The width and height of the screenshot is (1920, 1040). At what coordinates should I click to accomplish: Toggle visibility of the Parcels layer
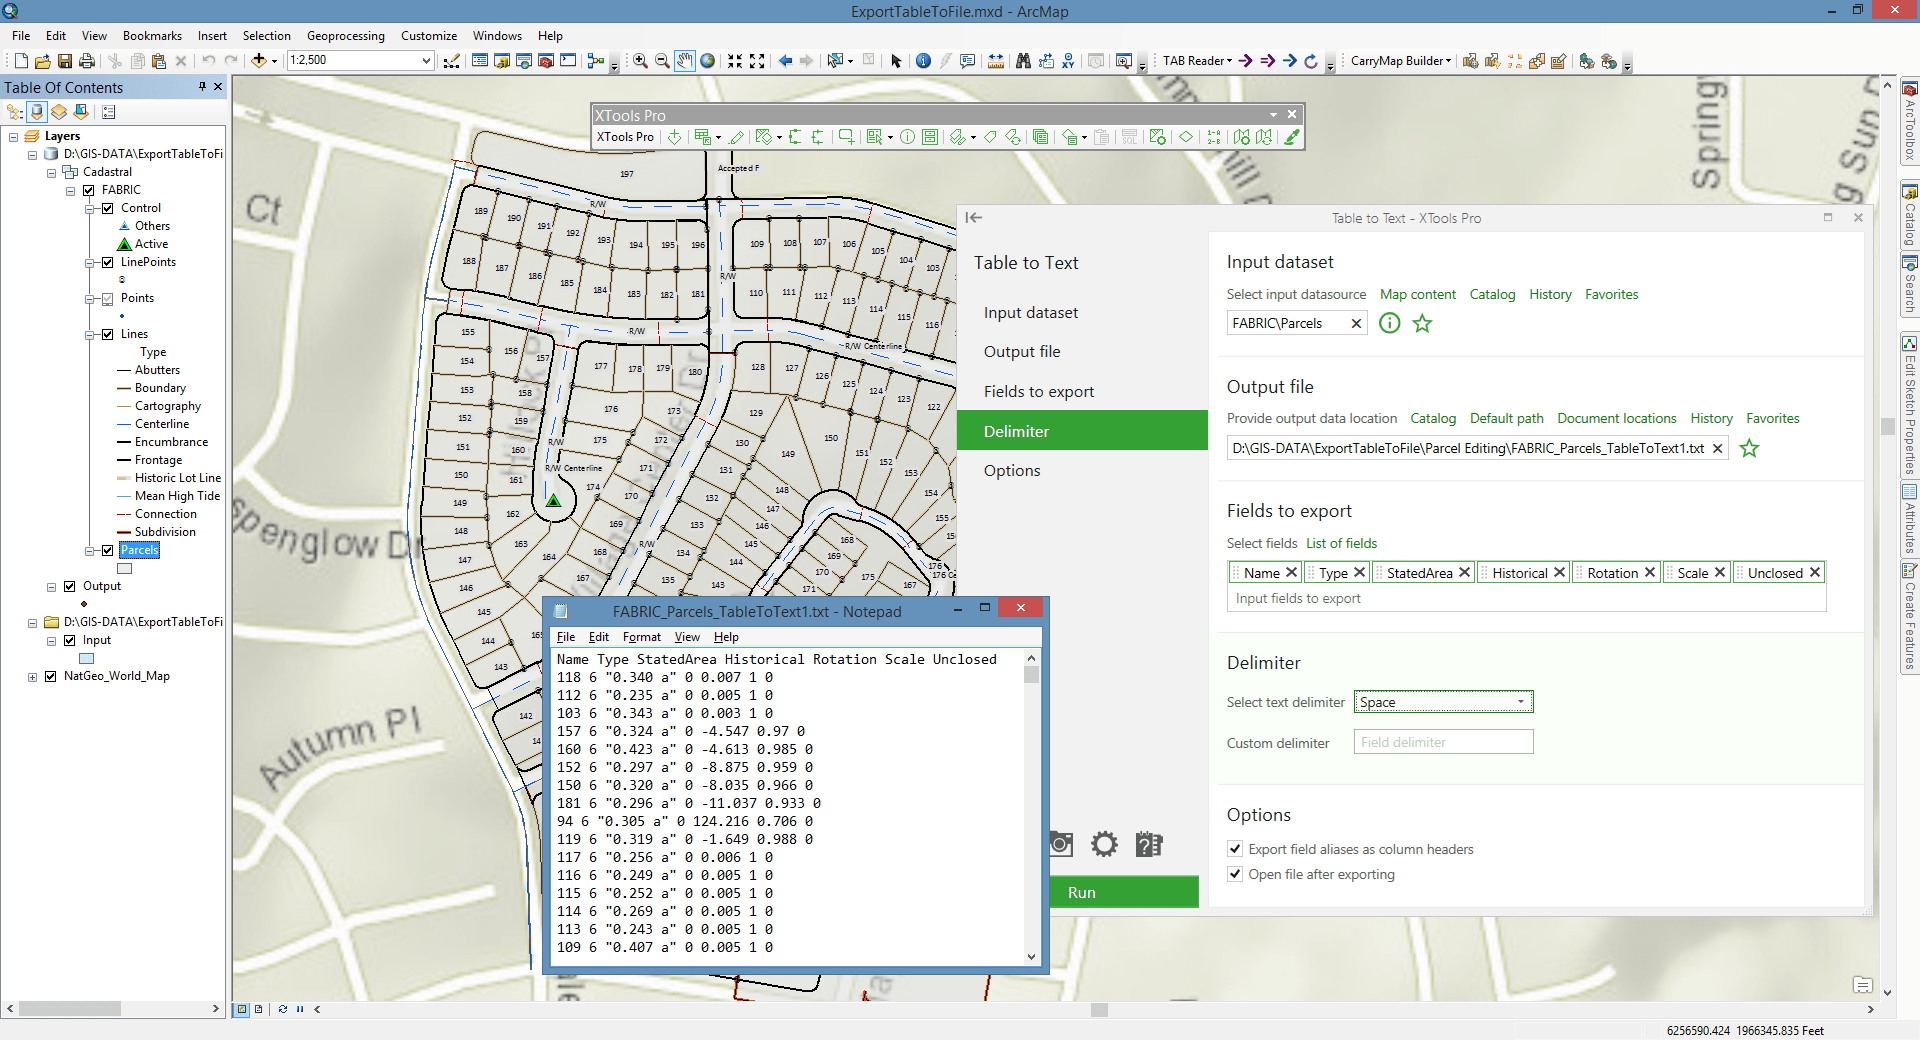coord(108,550)
